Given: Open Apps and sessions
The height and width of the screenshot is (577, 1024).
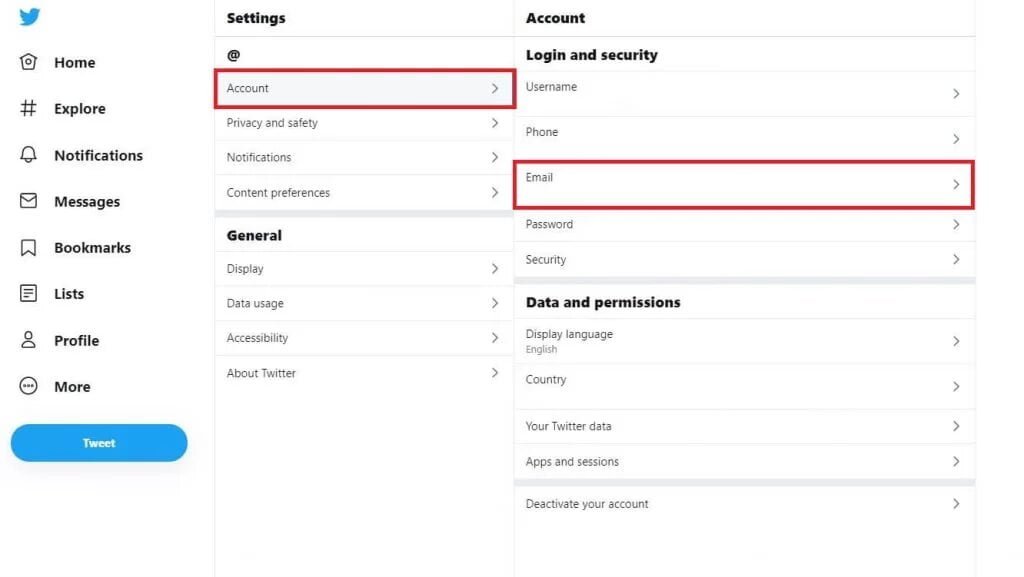Looking at the screenshot, I should click(x=572, y=462).
